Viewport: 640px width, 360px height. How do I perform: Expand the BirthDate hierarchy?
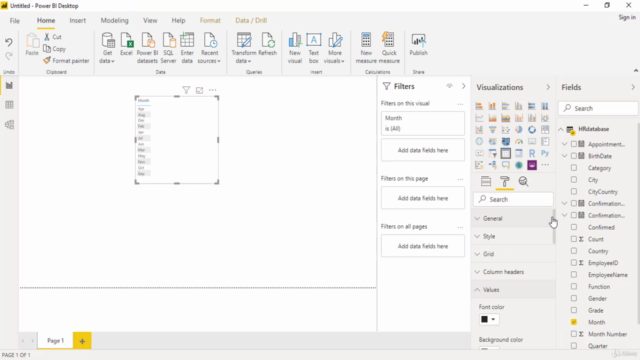[564, 156]
